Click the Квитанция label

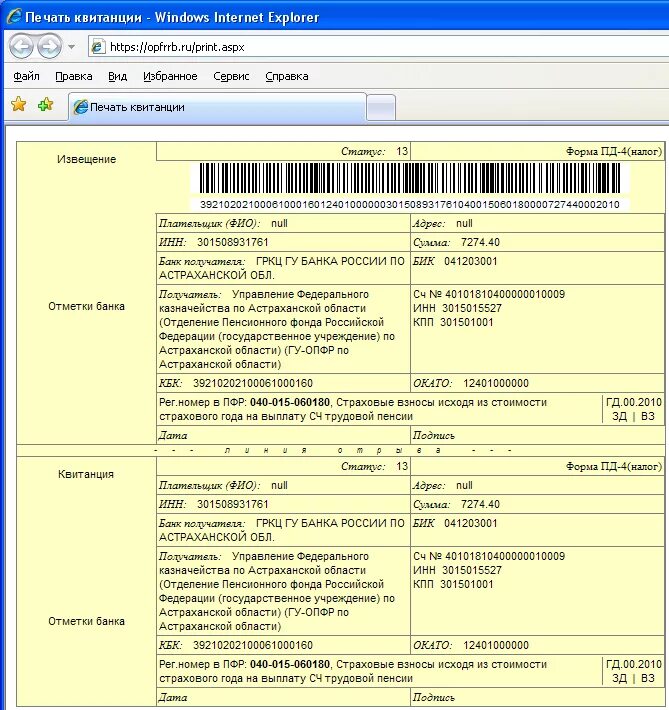[x=86, y=474]
